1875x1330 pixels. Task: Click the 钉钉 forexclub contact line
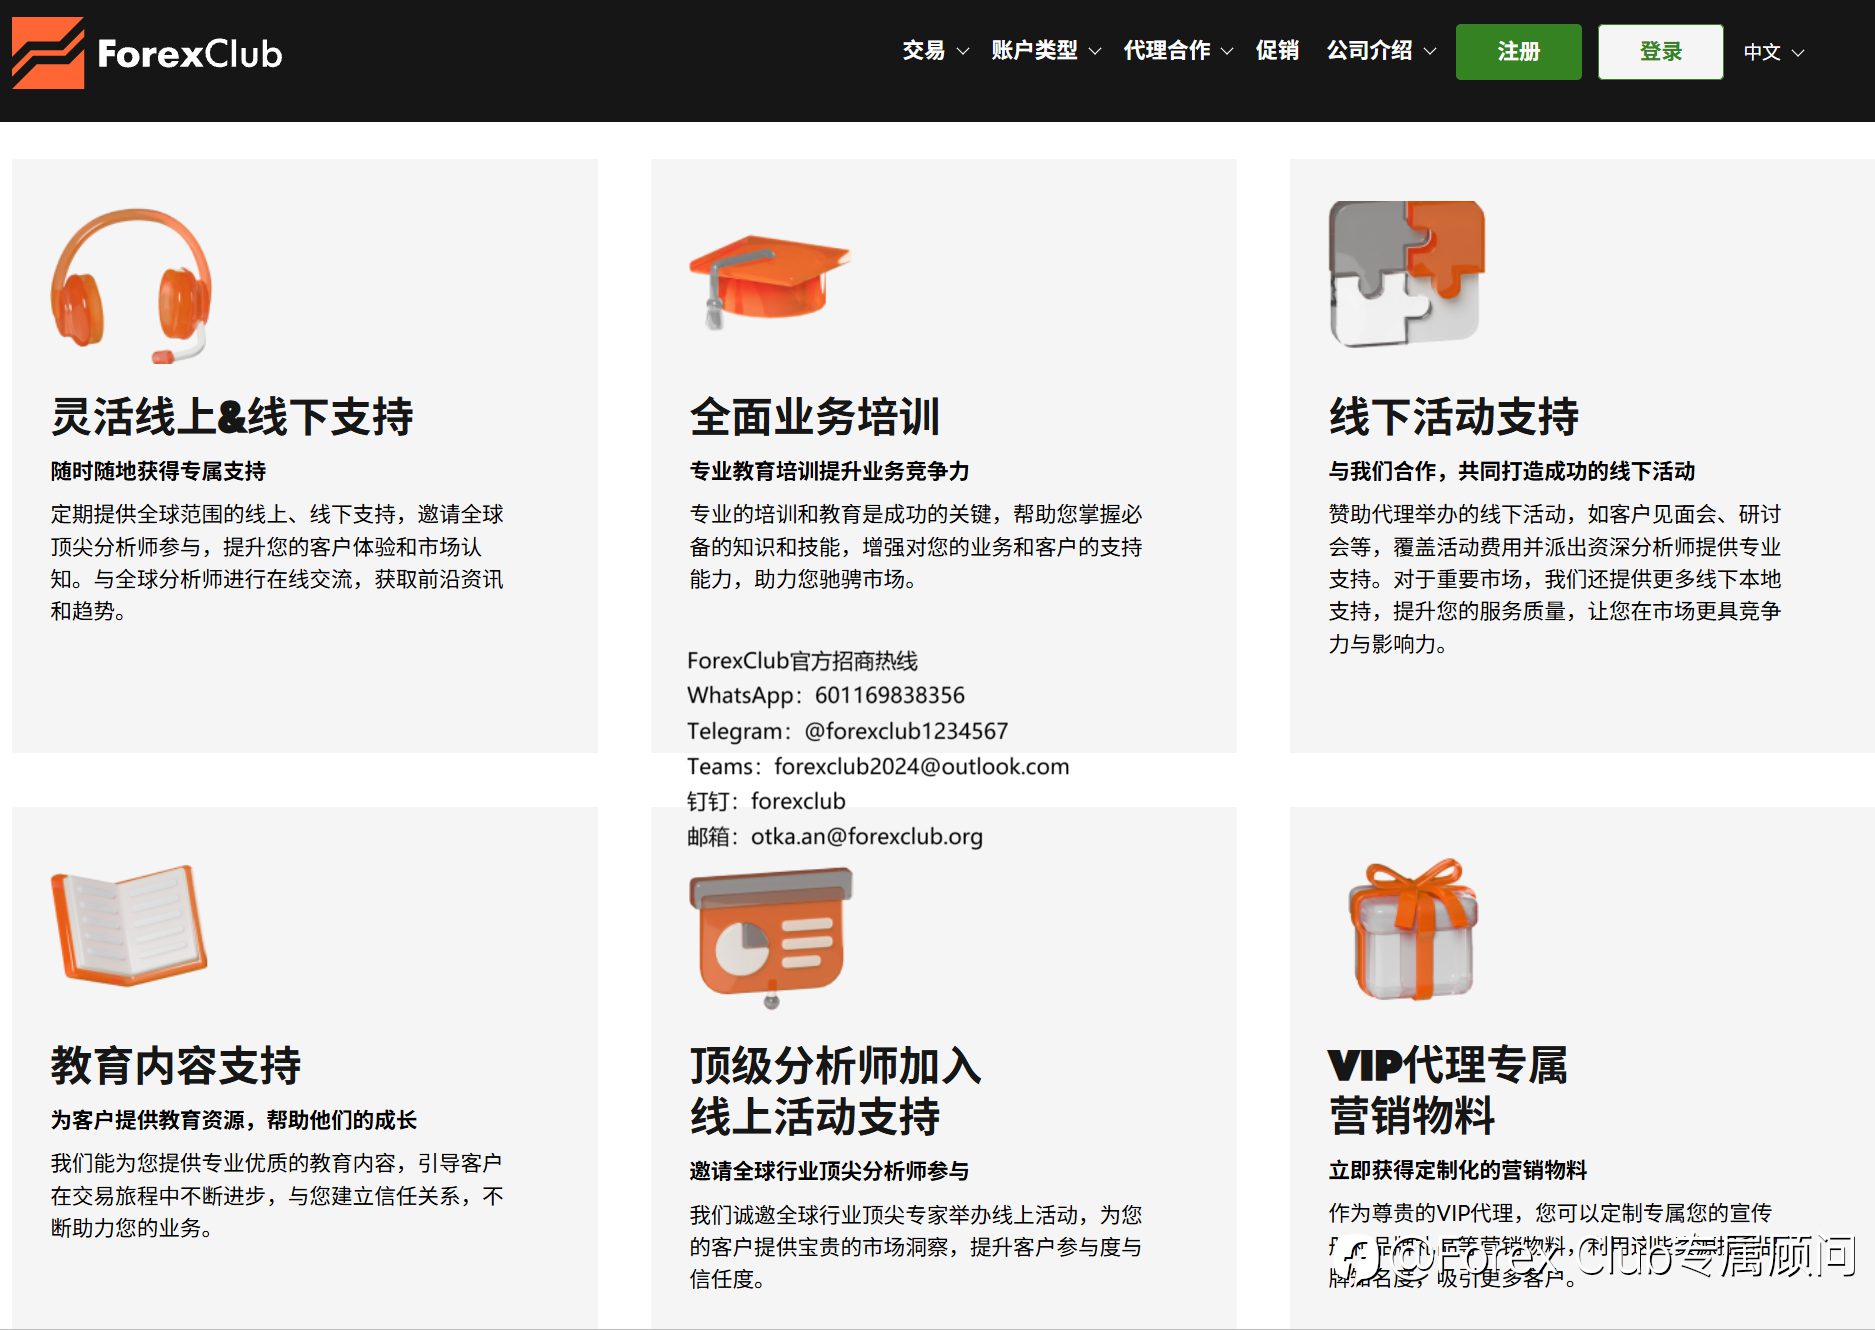pyautogui.click(x=766, y=801)
